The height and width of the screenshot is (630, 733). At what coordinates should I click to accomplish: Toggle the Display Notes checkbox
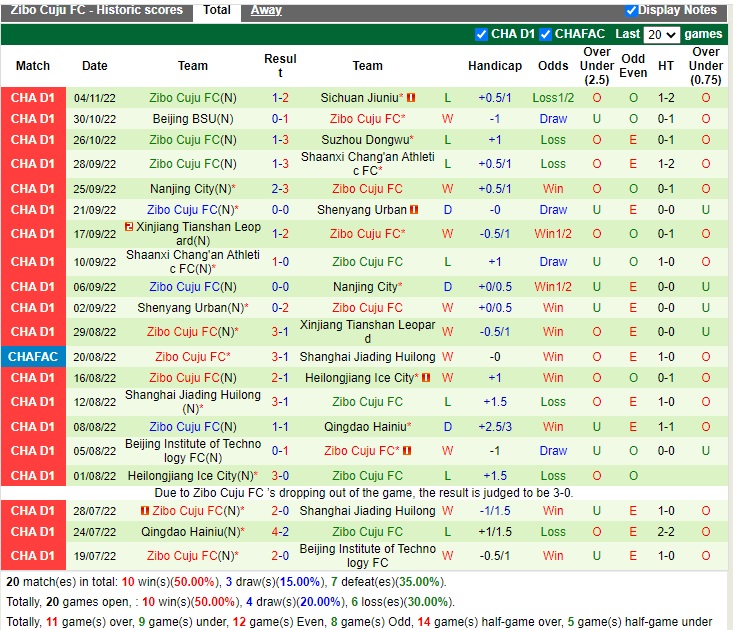pos(631,10)
